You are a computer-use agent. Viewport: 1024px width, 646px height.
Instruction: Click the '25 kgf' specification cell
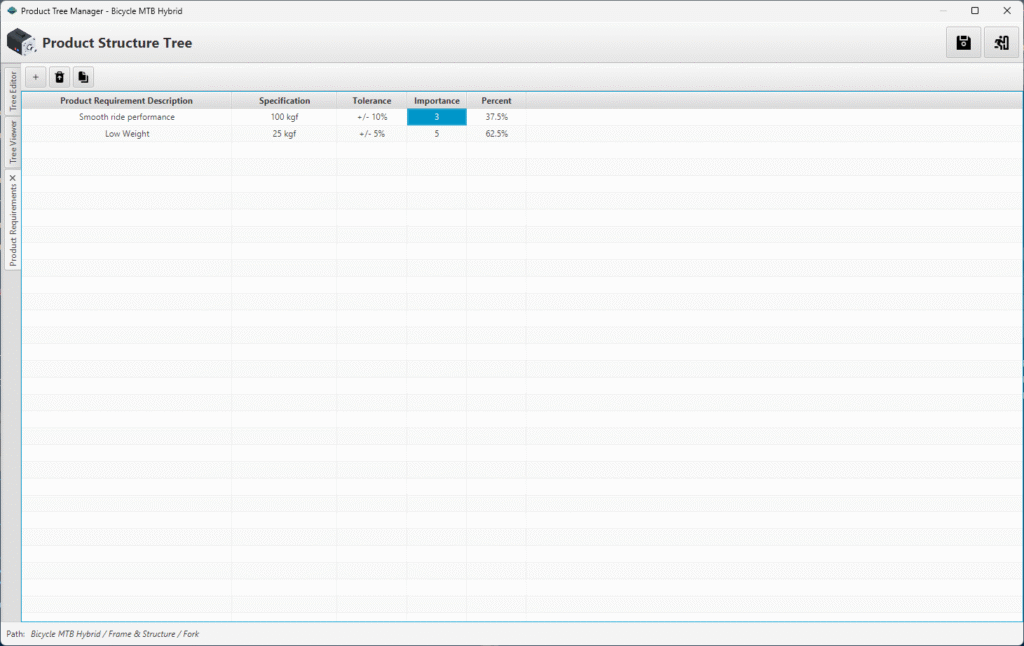click(284, 134)
